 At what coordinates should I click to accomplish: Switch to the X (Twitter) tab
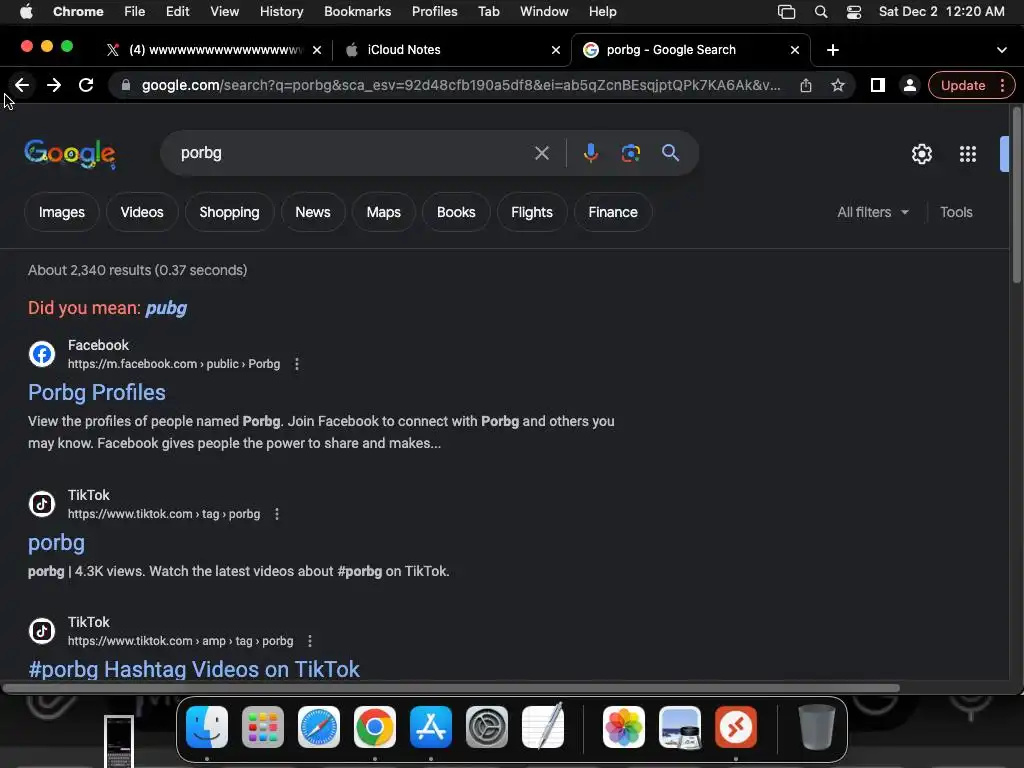coord(215,50)
